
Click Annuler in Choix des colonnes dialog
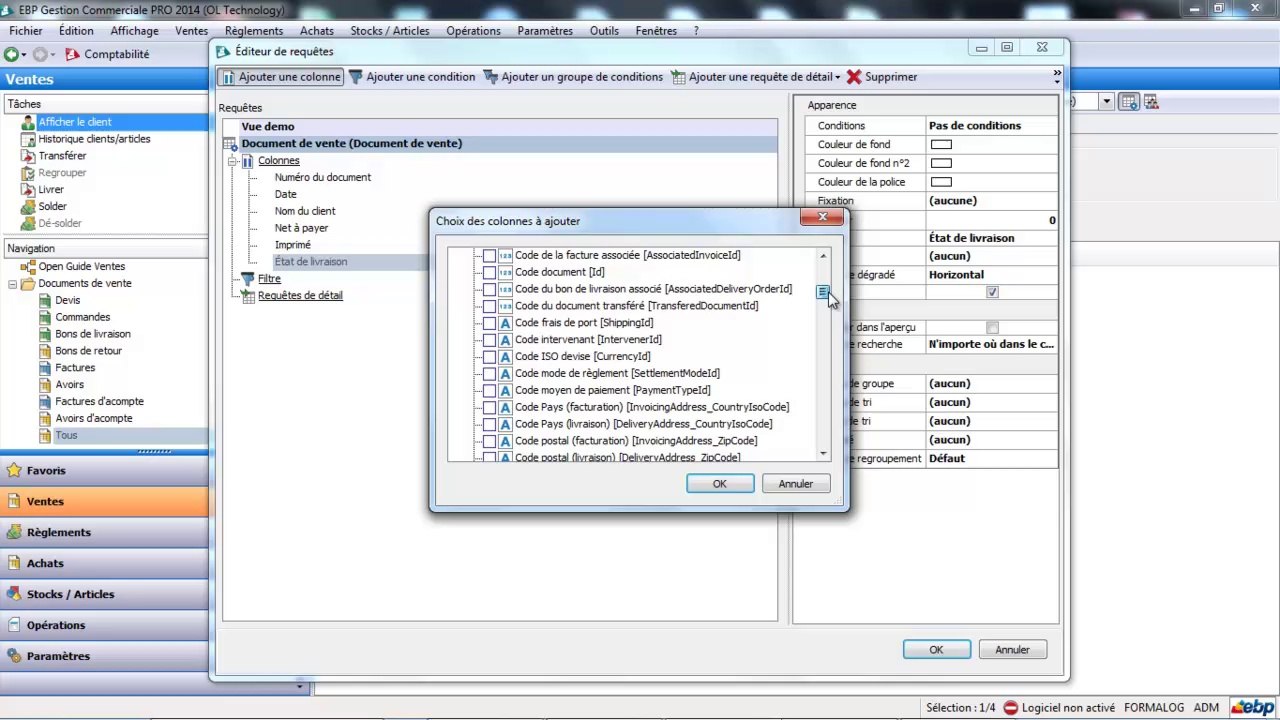coord(796,484)
